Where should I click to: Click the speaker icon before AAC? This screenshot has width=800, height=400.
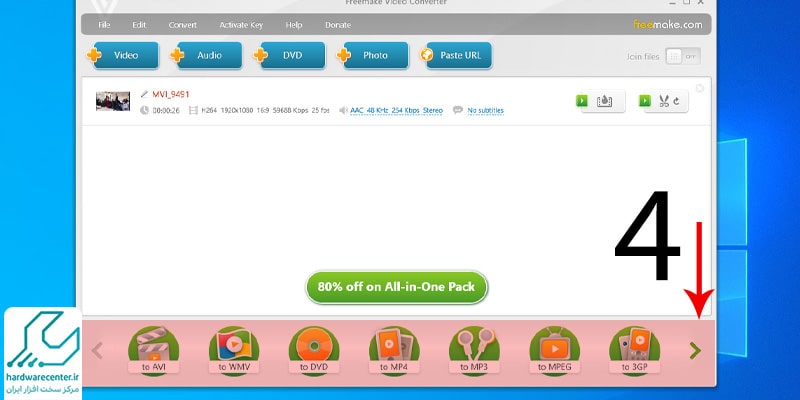343,110
